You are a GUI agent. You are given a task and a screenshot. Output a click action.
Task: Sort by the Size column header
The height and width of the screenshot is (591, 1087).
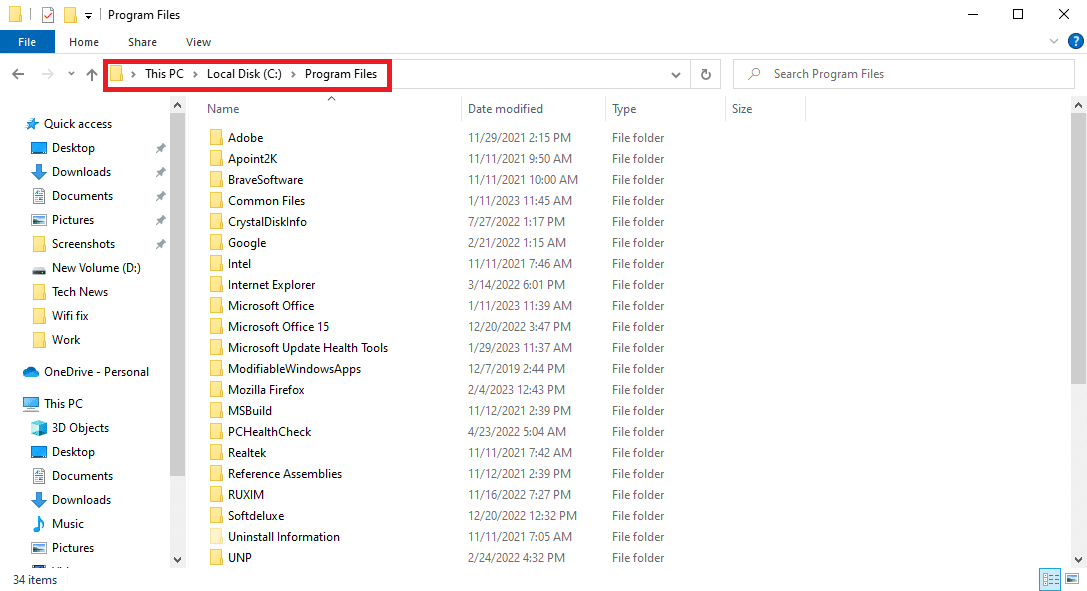click(742, 109)
